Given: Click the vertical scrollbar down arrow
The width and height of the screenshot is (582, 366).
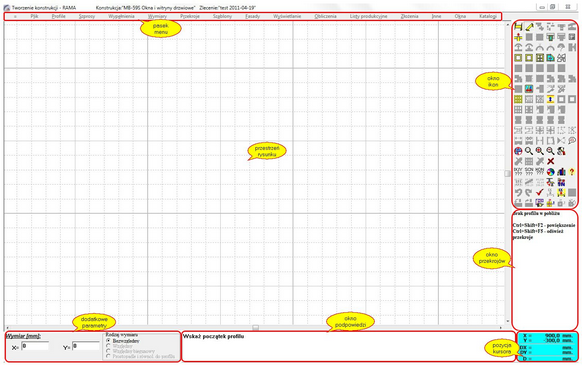Looking at the screenshot, I should click(x=507, y=321).
